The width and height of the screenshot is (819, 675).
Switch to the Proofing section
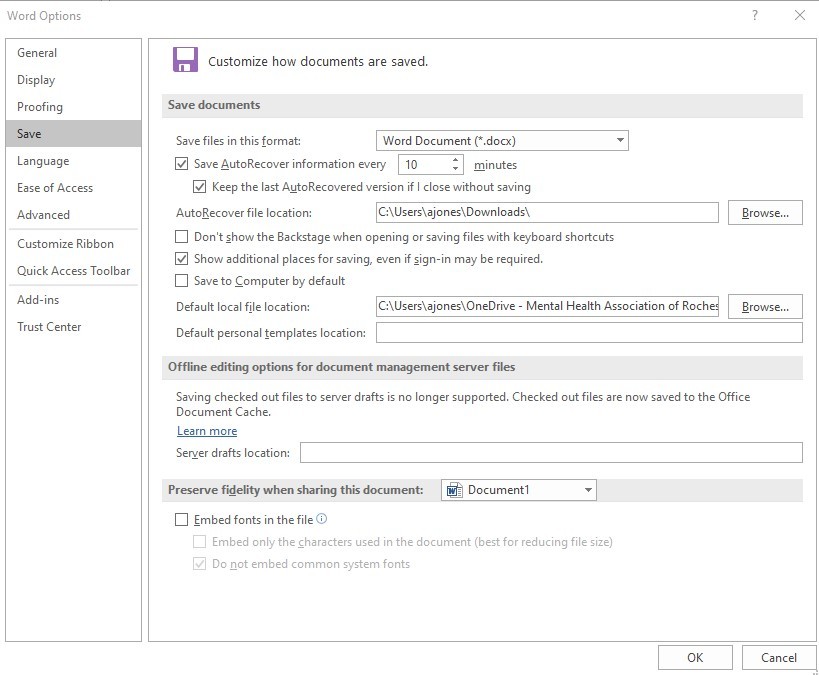pos(40,107)
